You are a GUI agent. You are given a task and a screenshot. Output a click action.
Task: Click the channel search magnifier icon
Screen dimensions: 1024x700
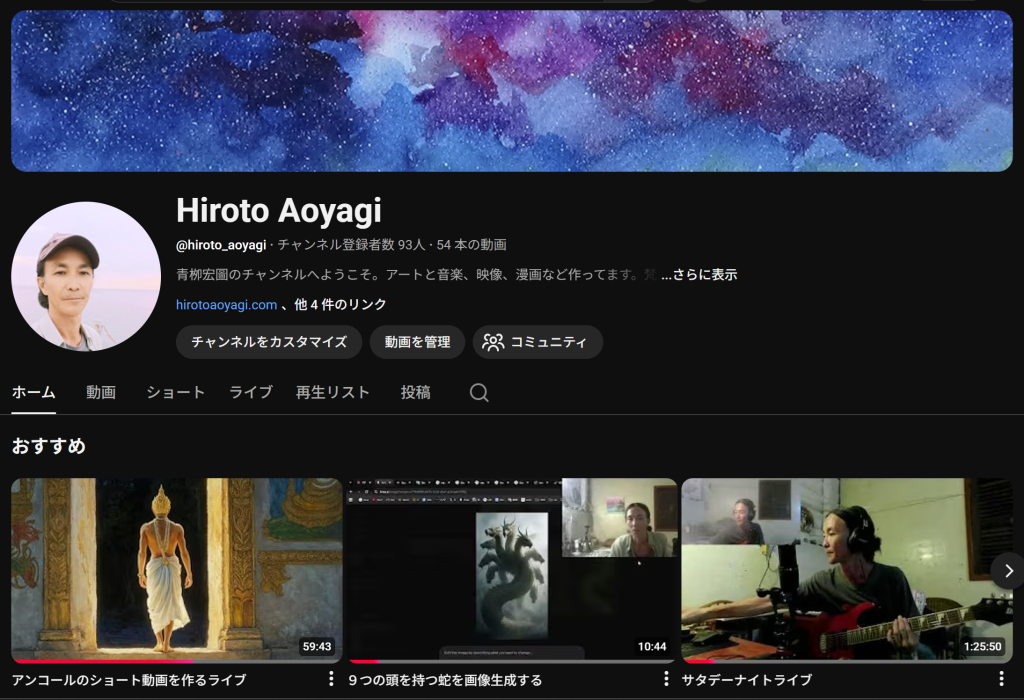479,393
